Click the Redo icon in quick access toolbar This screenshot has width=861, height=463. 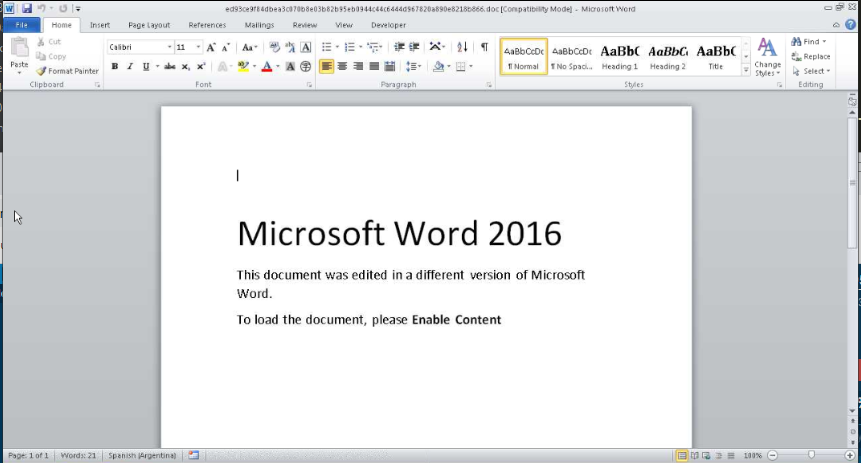(63, 8)
